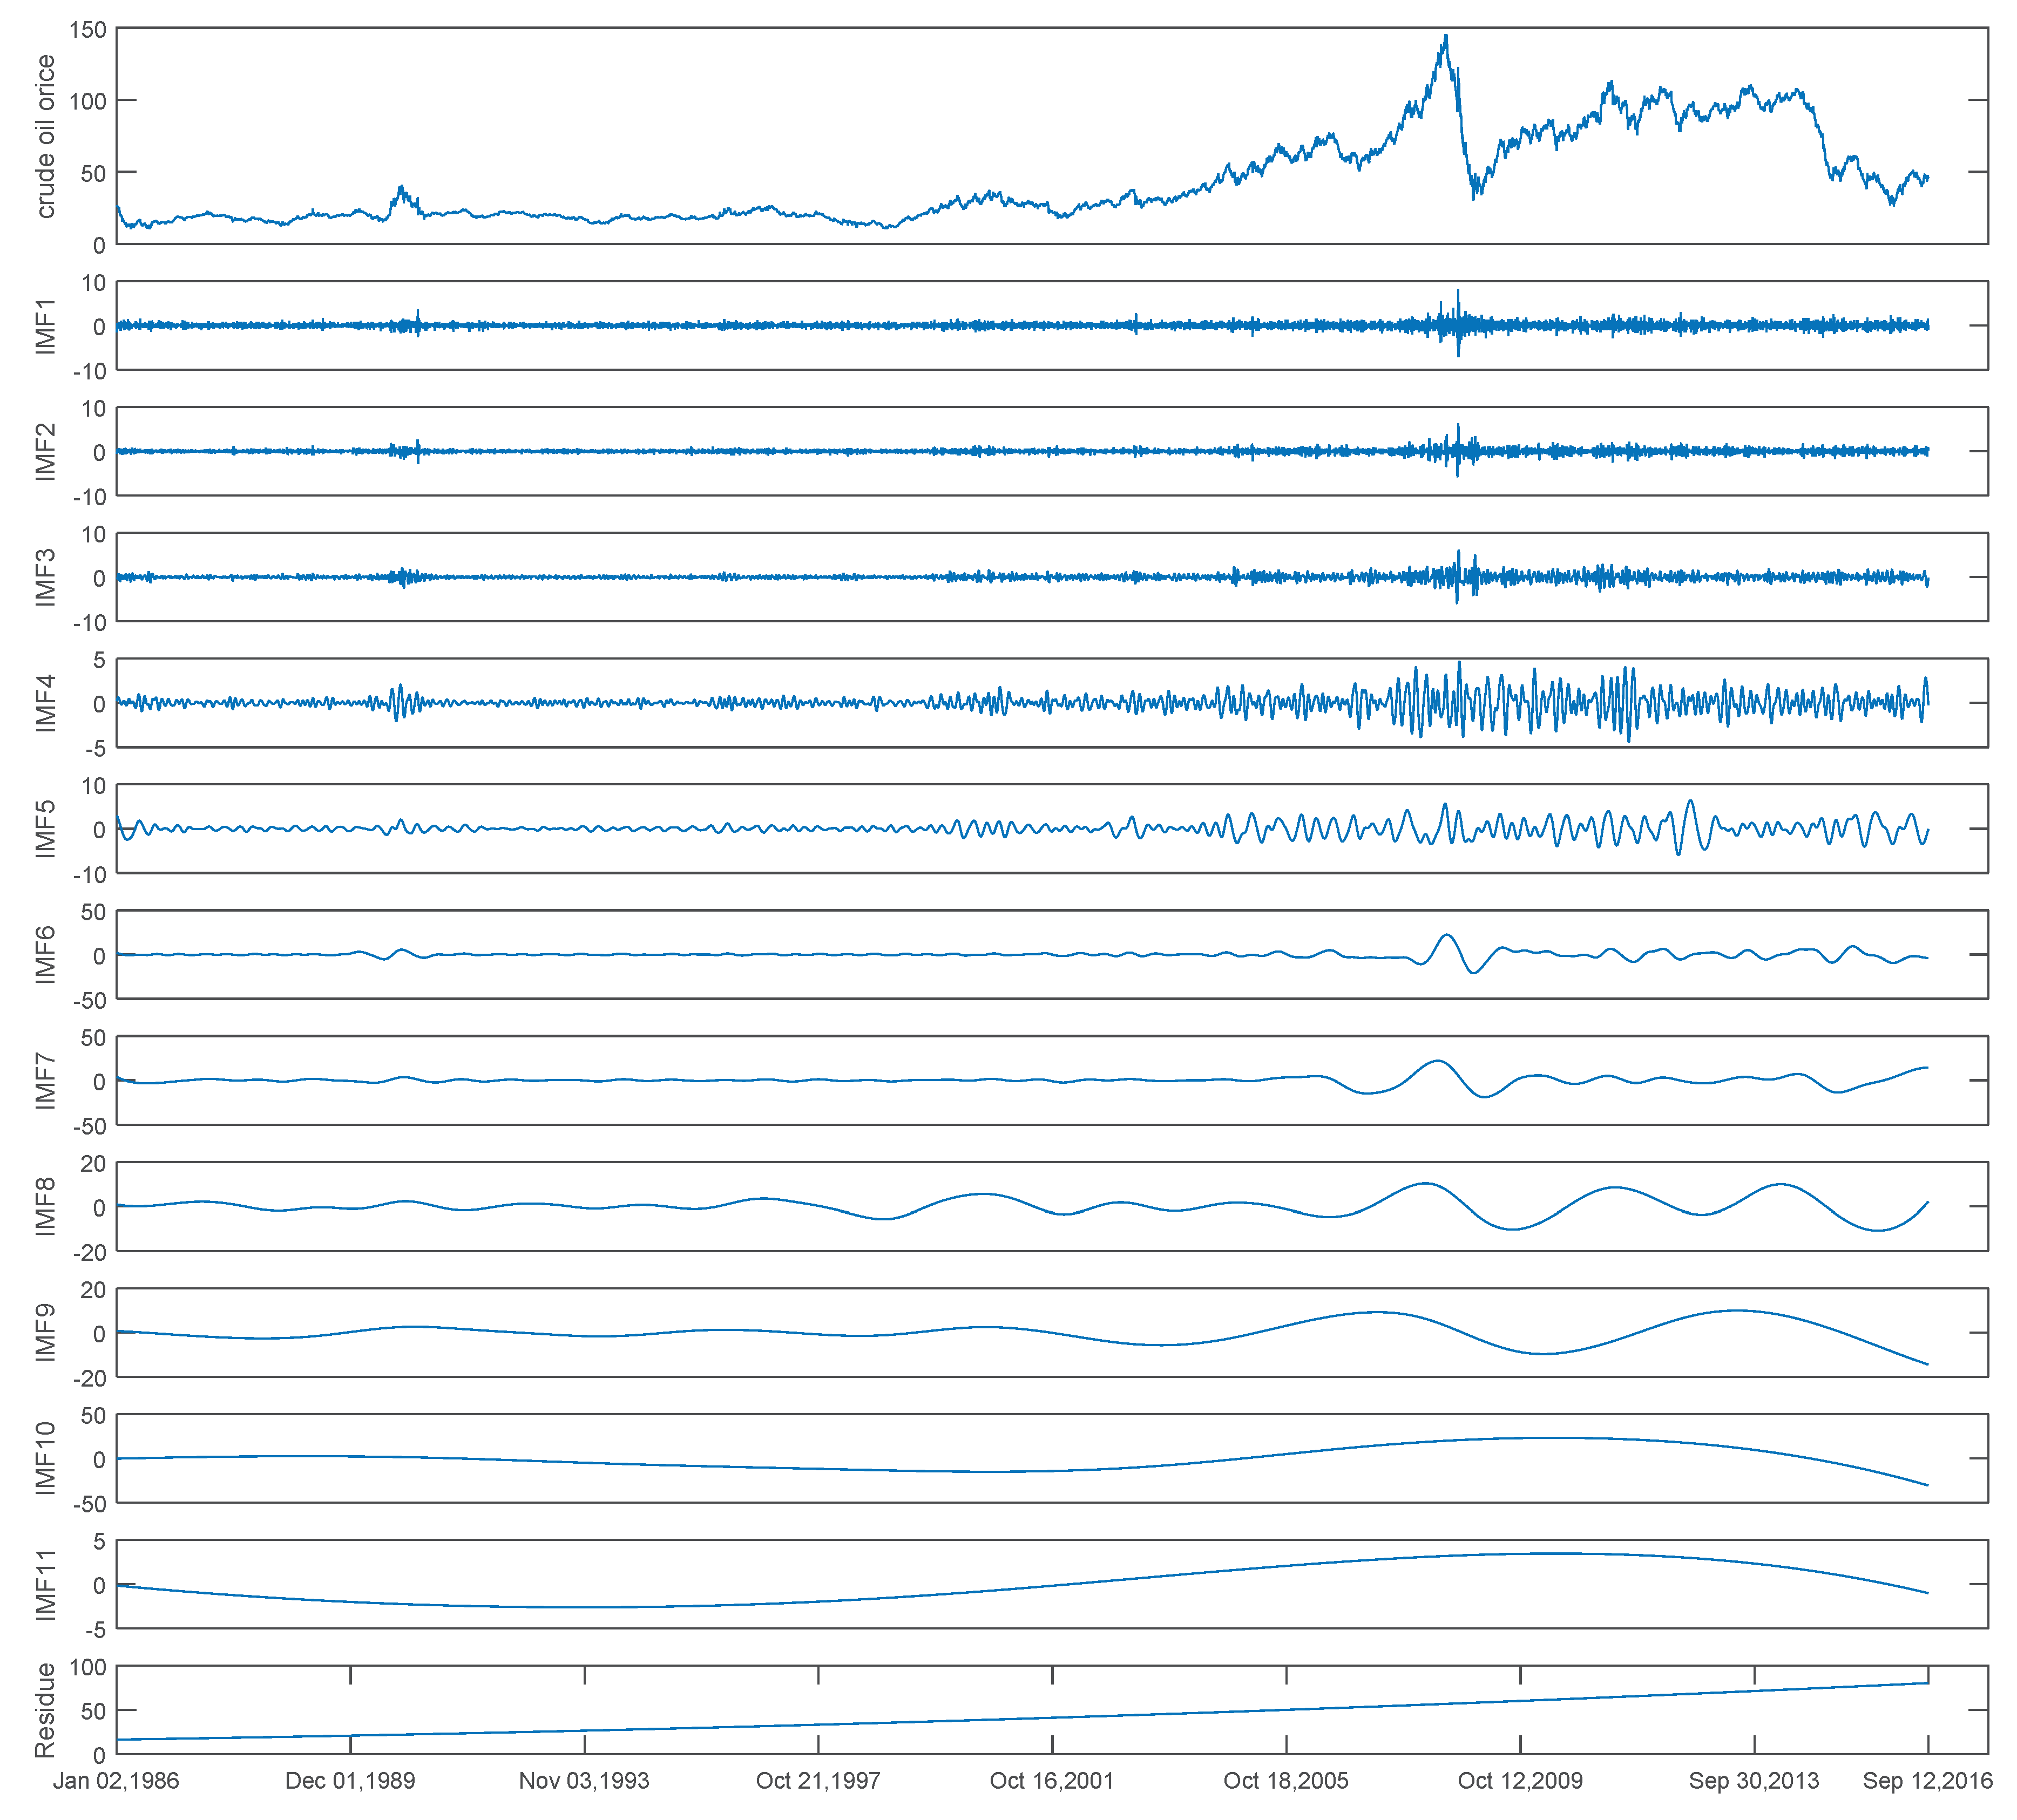Click the 'crude oil orice' y-axis label
The width and height of the screenshot is (2017, 1820).
[x=45, y=136]
